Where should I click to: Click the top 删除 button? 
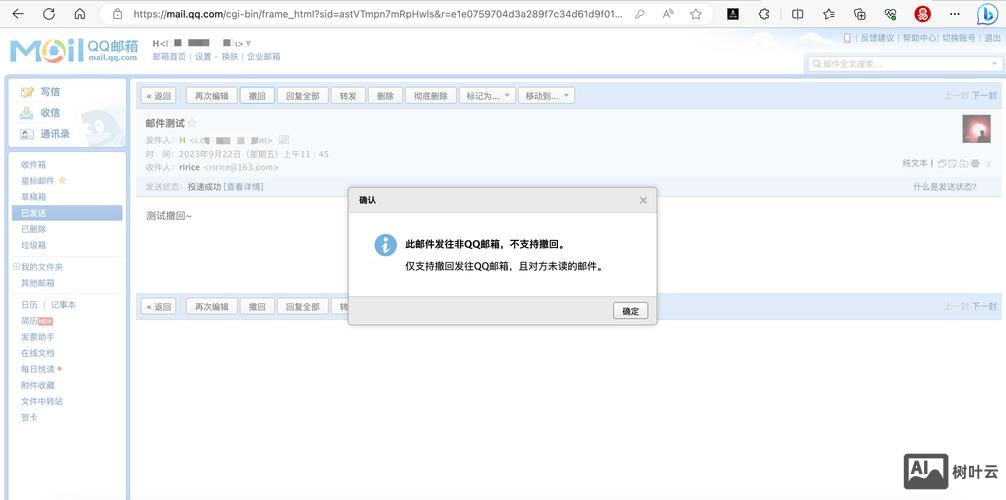(386, 96)
